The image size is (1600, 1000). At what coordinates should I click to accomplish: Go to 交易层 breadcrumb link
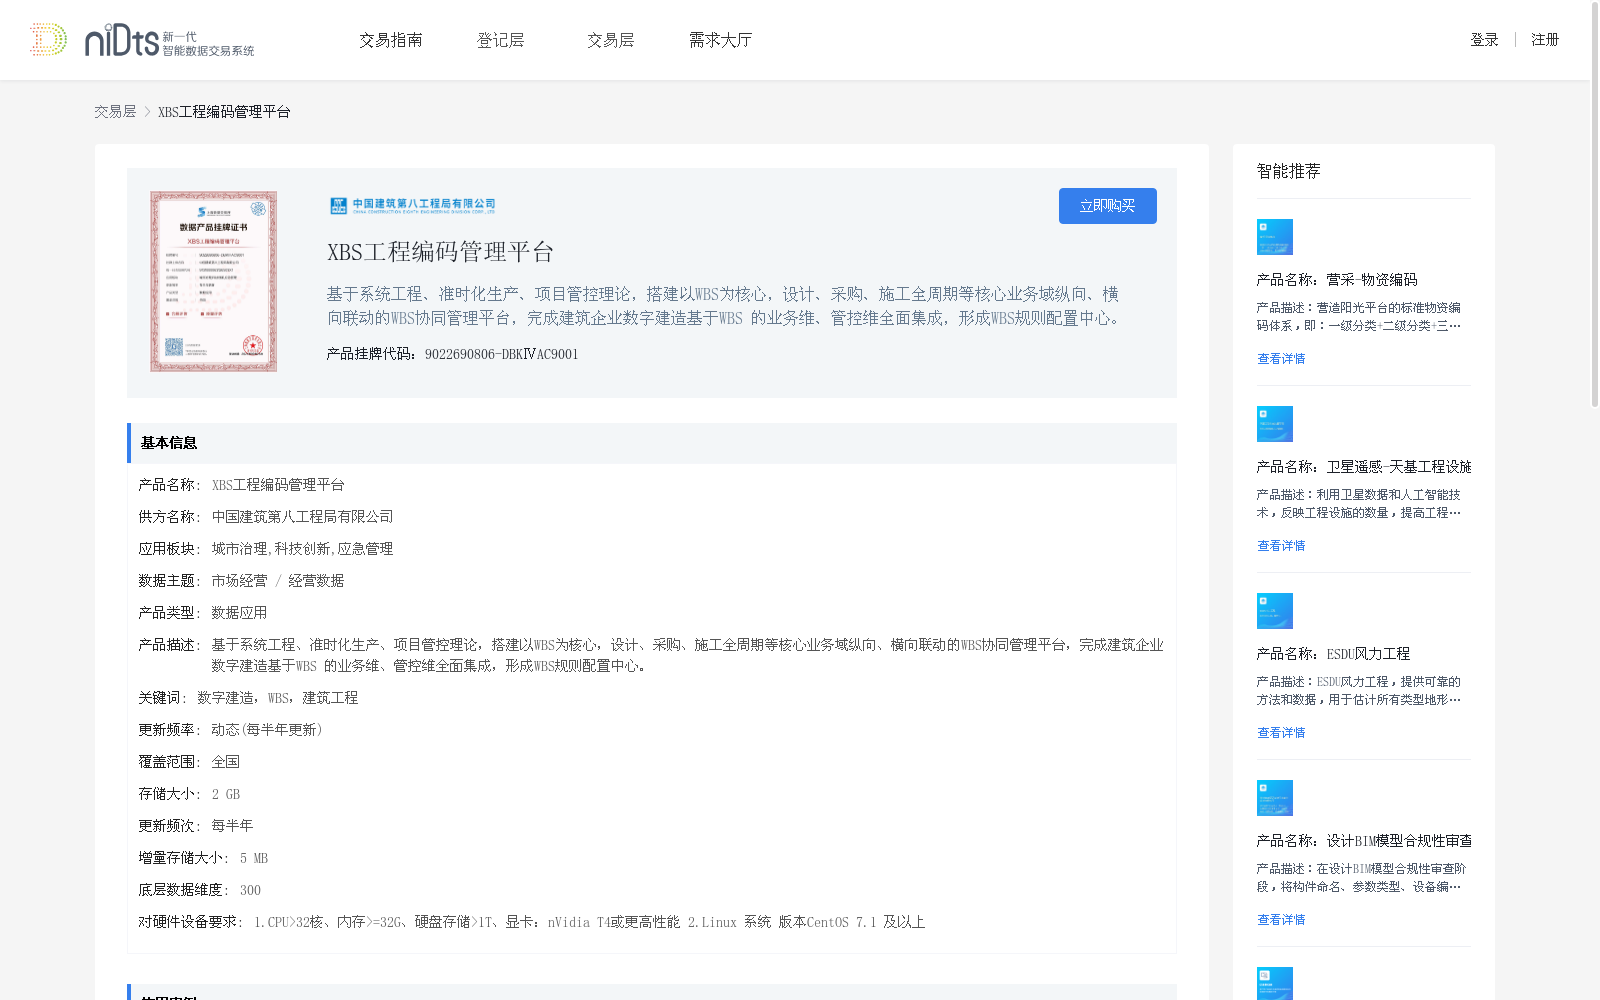tap(115, 112)
